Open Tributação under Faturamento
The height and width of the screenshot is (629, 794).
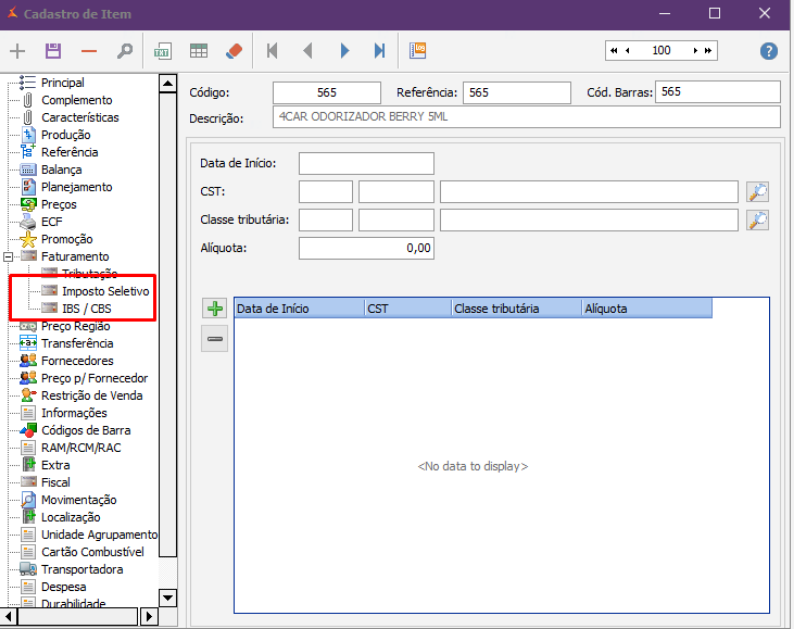point(90,274)
